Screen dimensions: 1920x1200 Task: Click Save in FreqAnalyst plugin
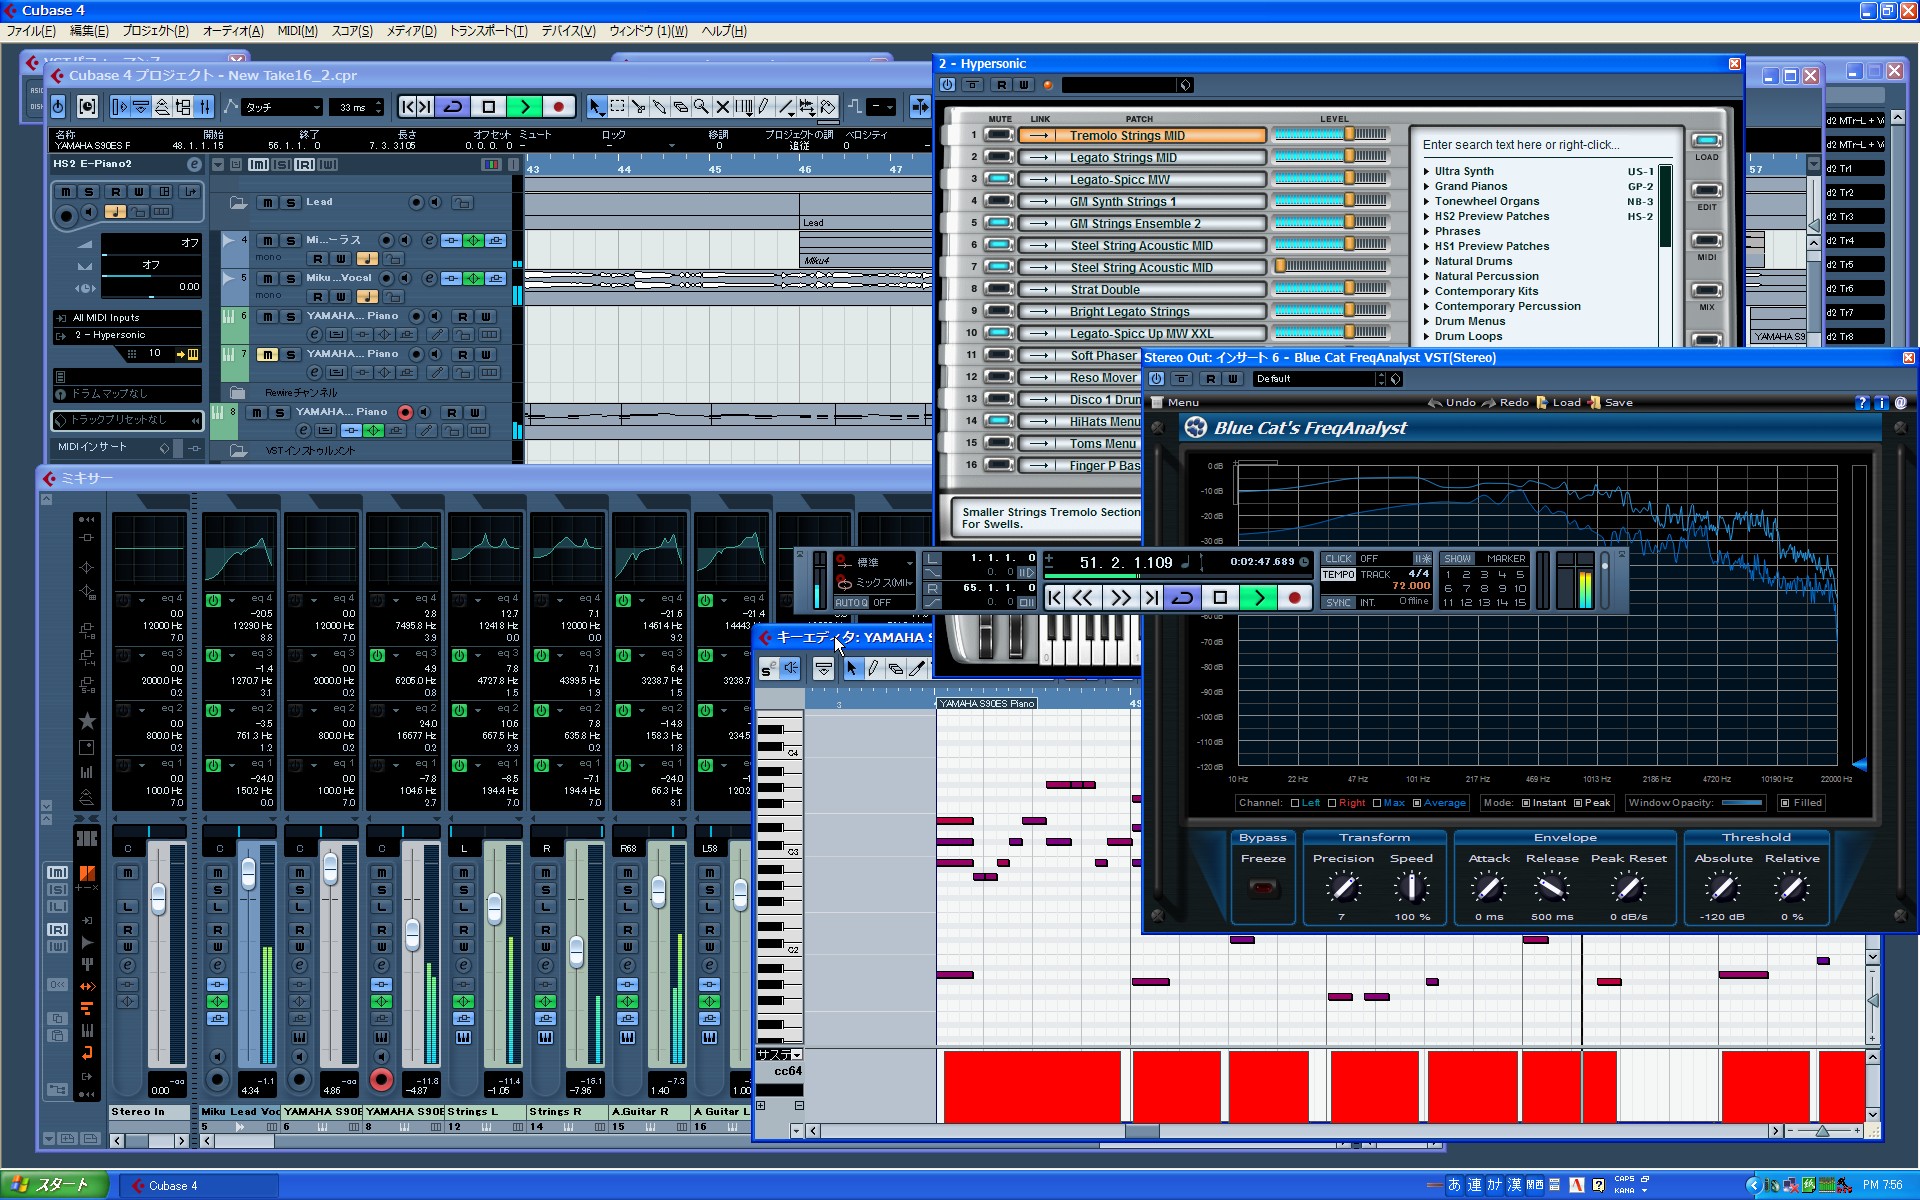(x=1610, y=403)
